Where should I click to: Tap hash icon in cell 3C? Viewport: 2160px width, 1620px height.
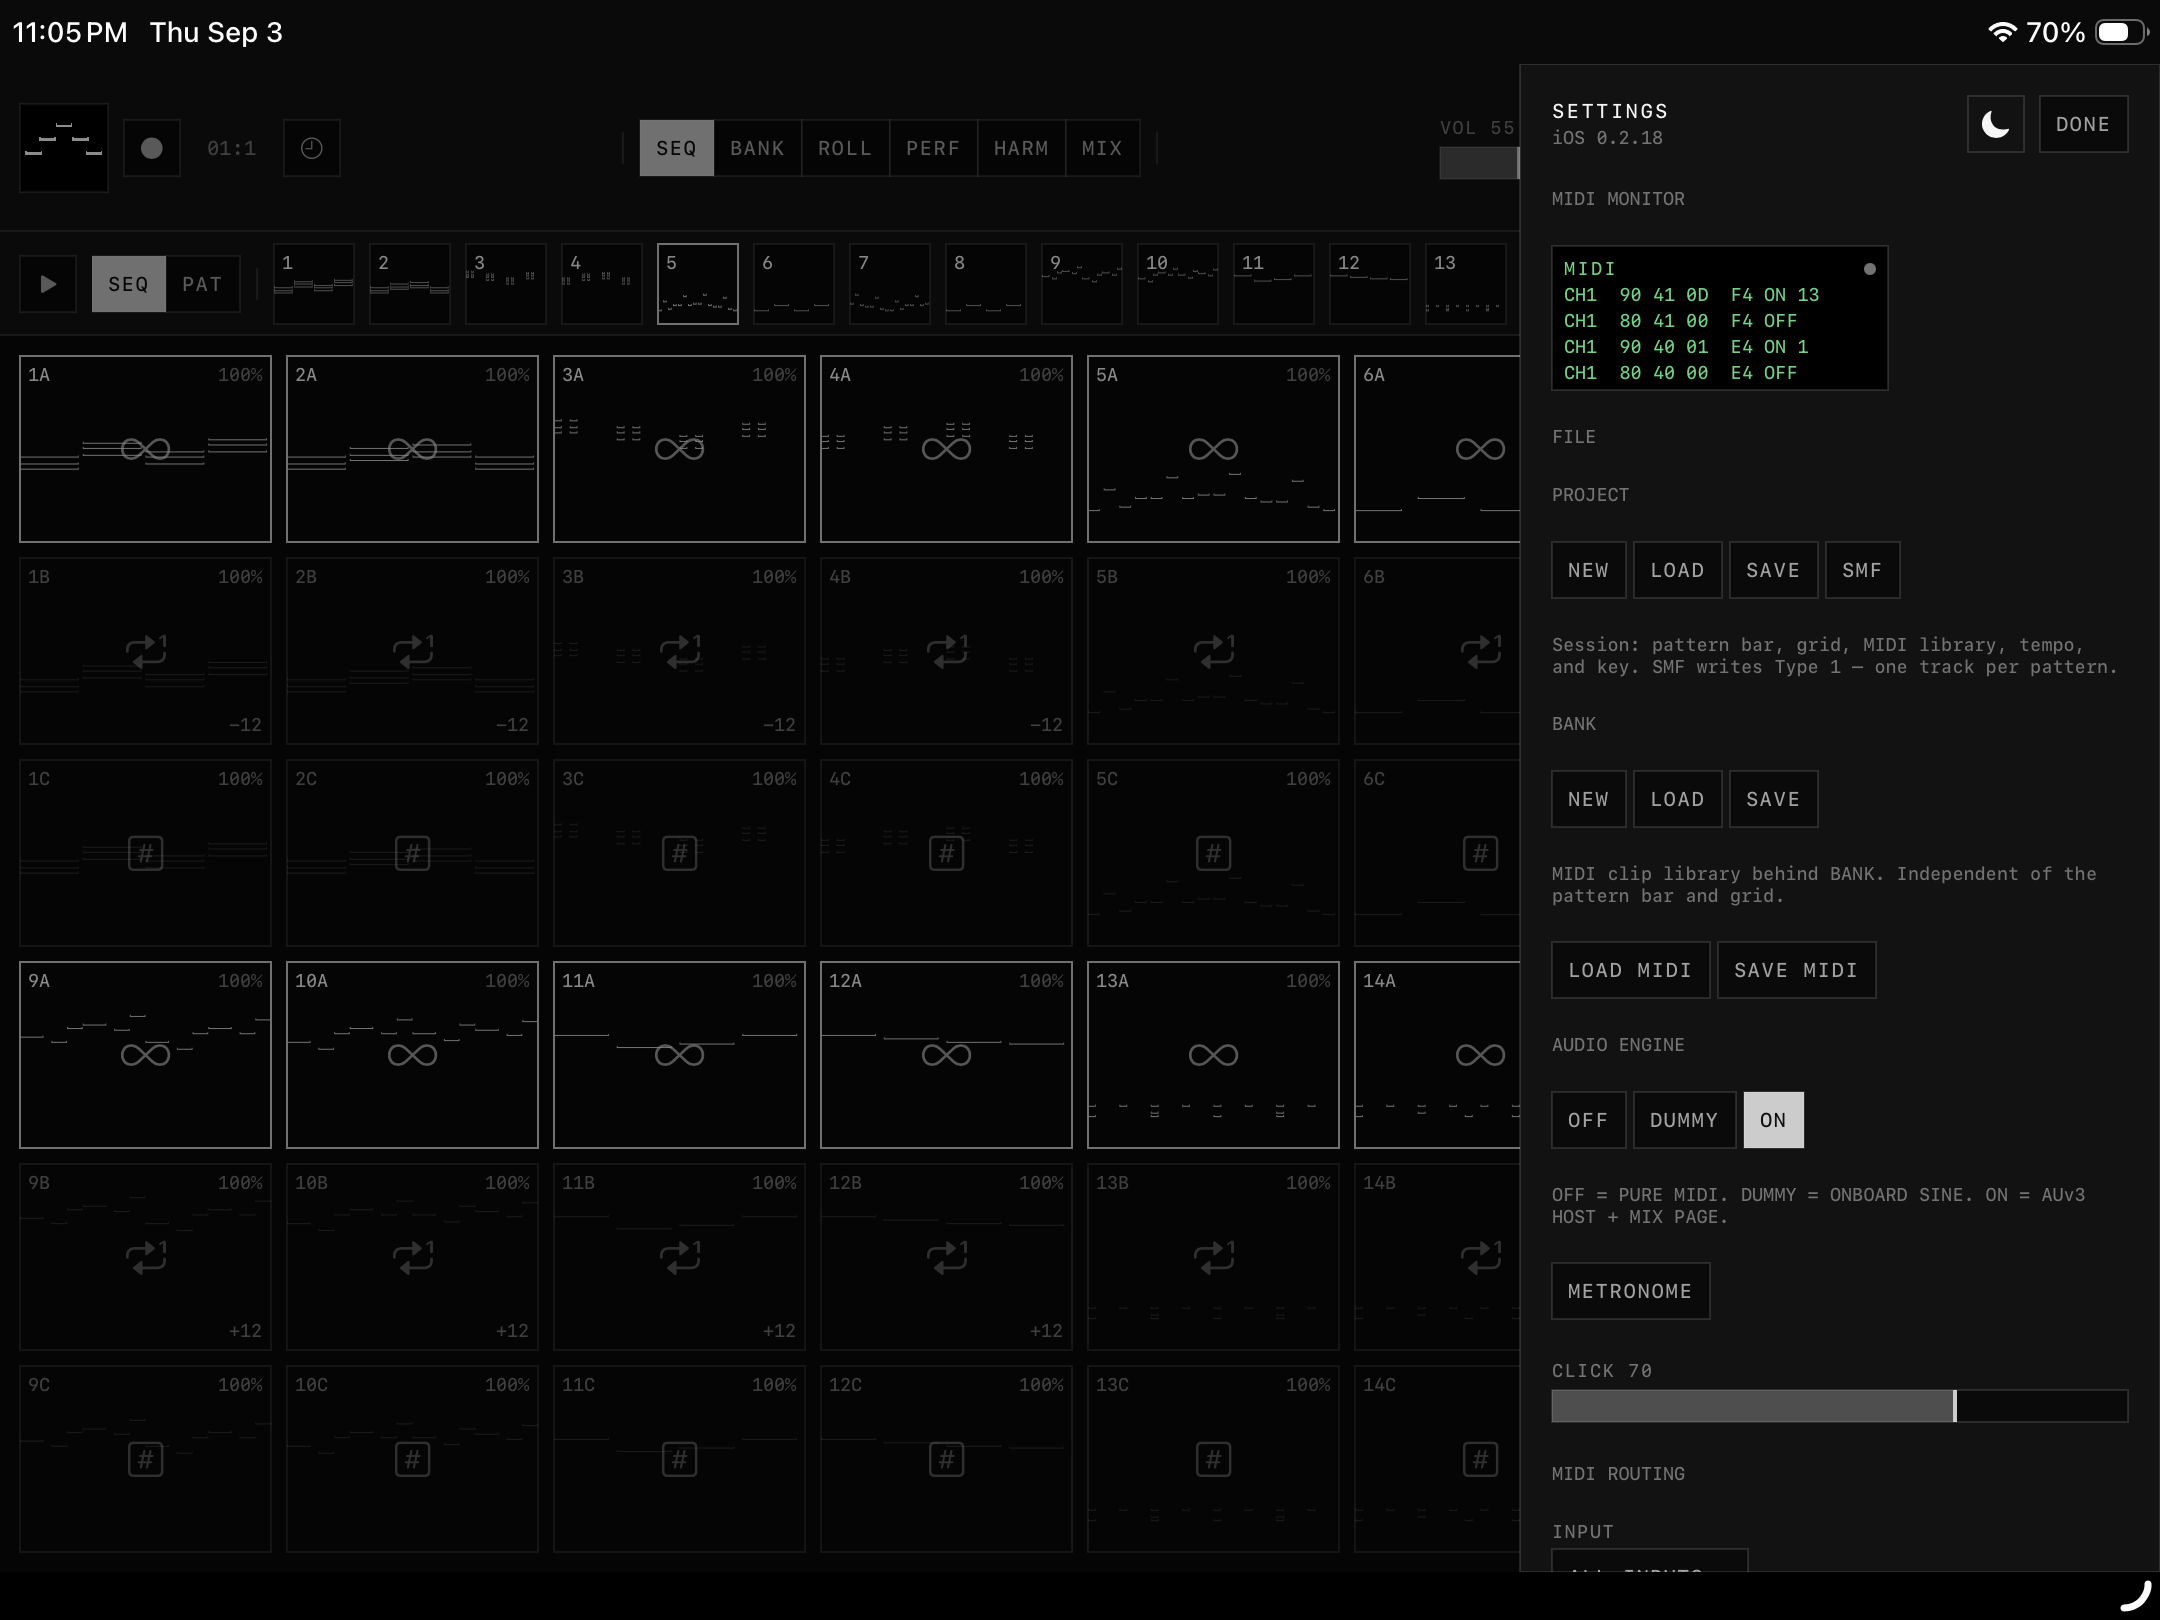[679, 853]
